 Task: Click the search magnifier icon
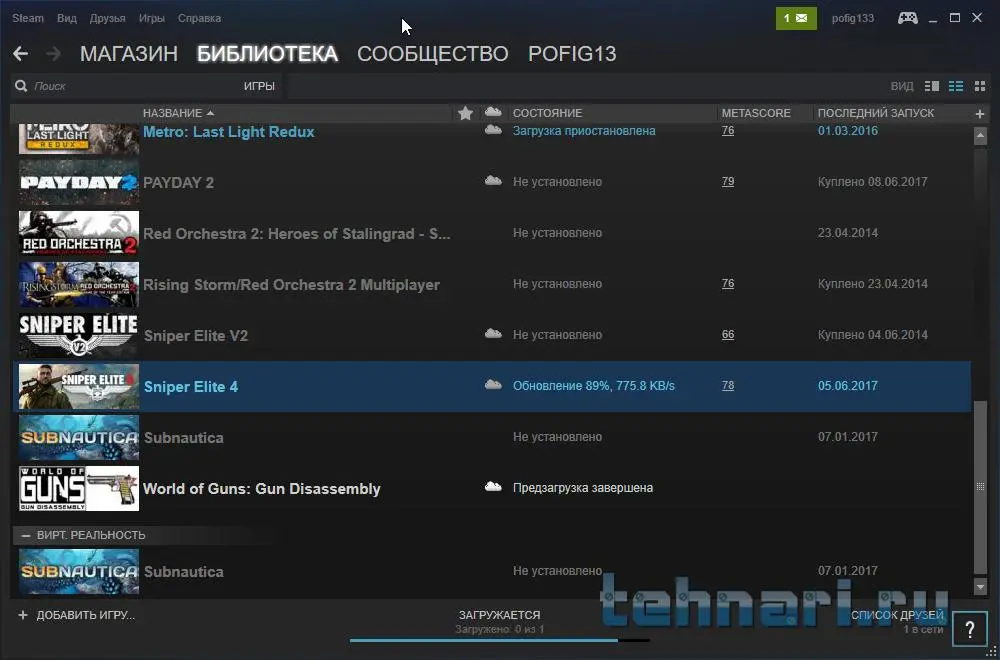[21, 85]
